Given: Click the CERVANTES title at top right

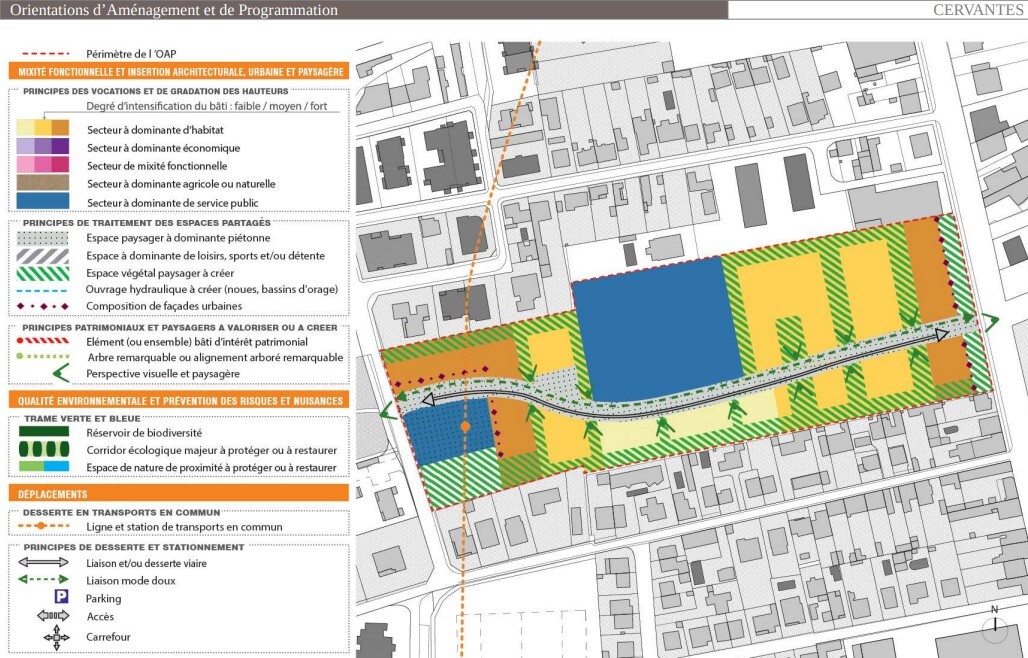Looking at the screenshot, I should (x=978, y=10).
